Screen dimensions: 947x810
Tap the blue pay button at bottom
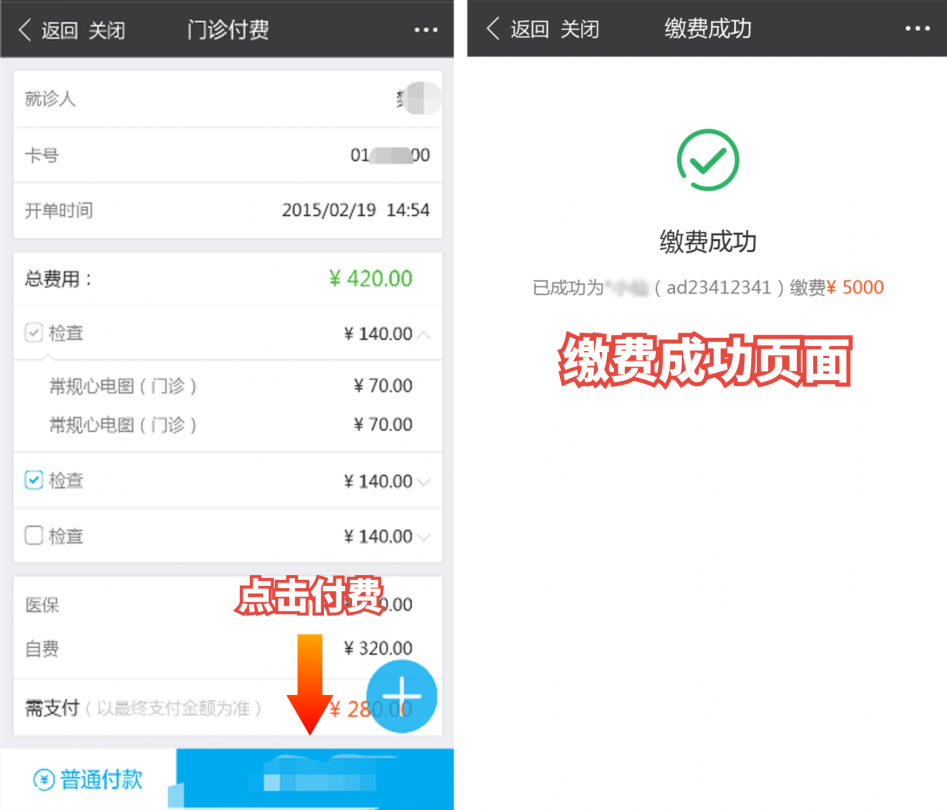[x=315, y=779]
